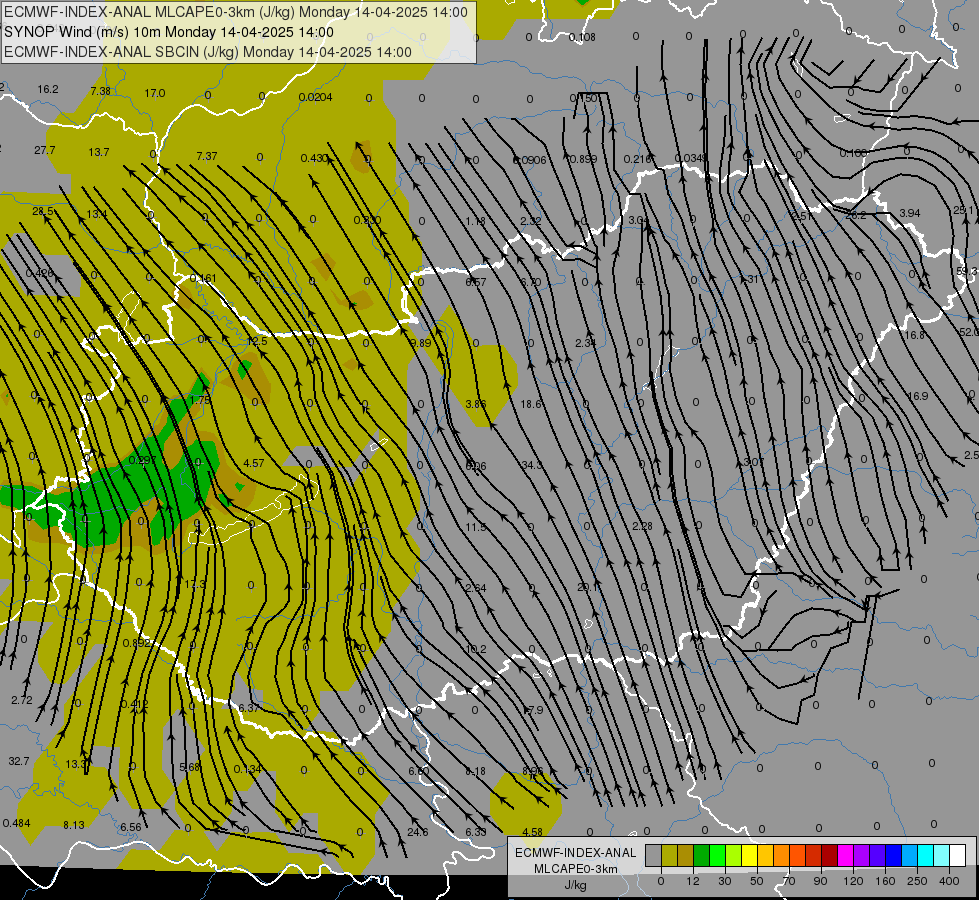Screen dimensions: 979x900
Task: Click the map value 17.3
Action: [x=195, y=585]
